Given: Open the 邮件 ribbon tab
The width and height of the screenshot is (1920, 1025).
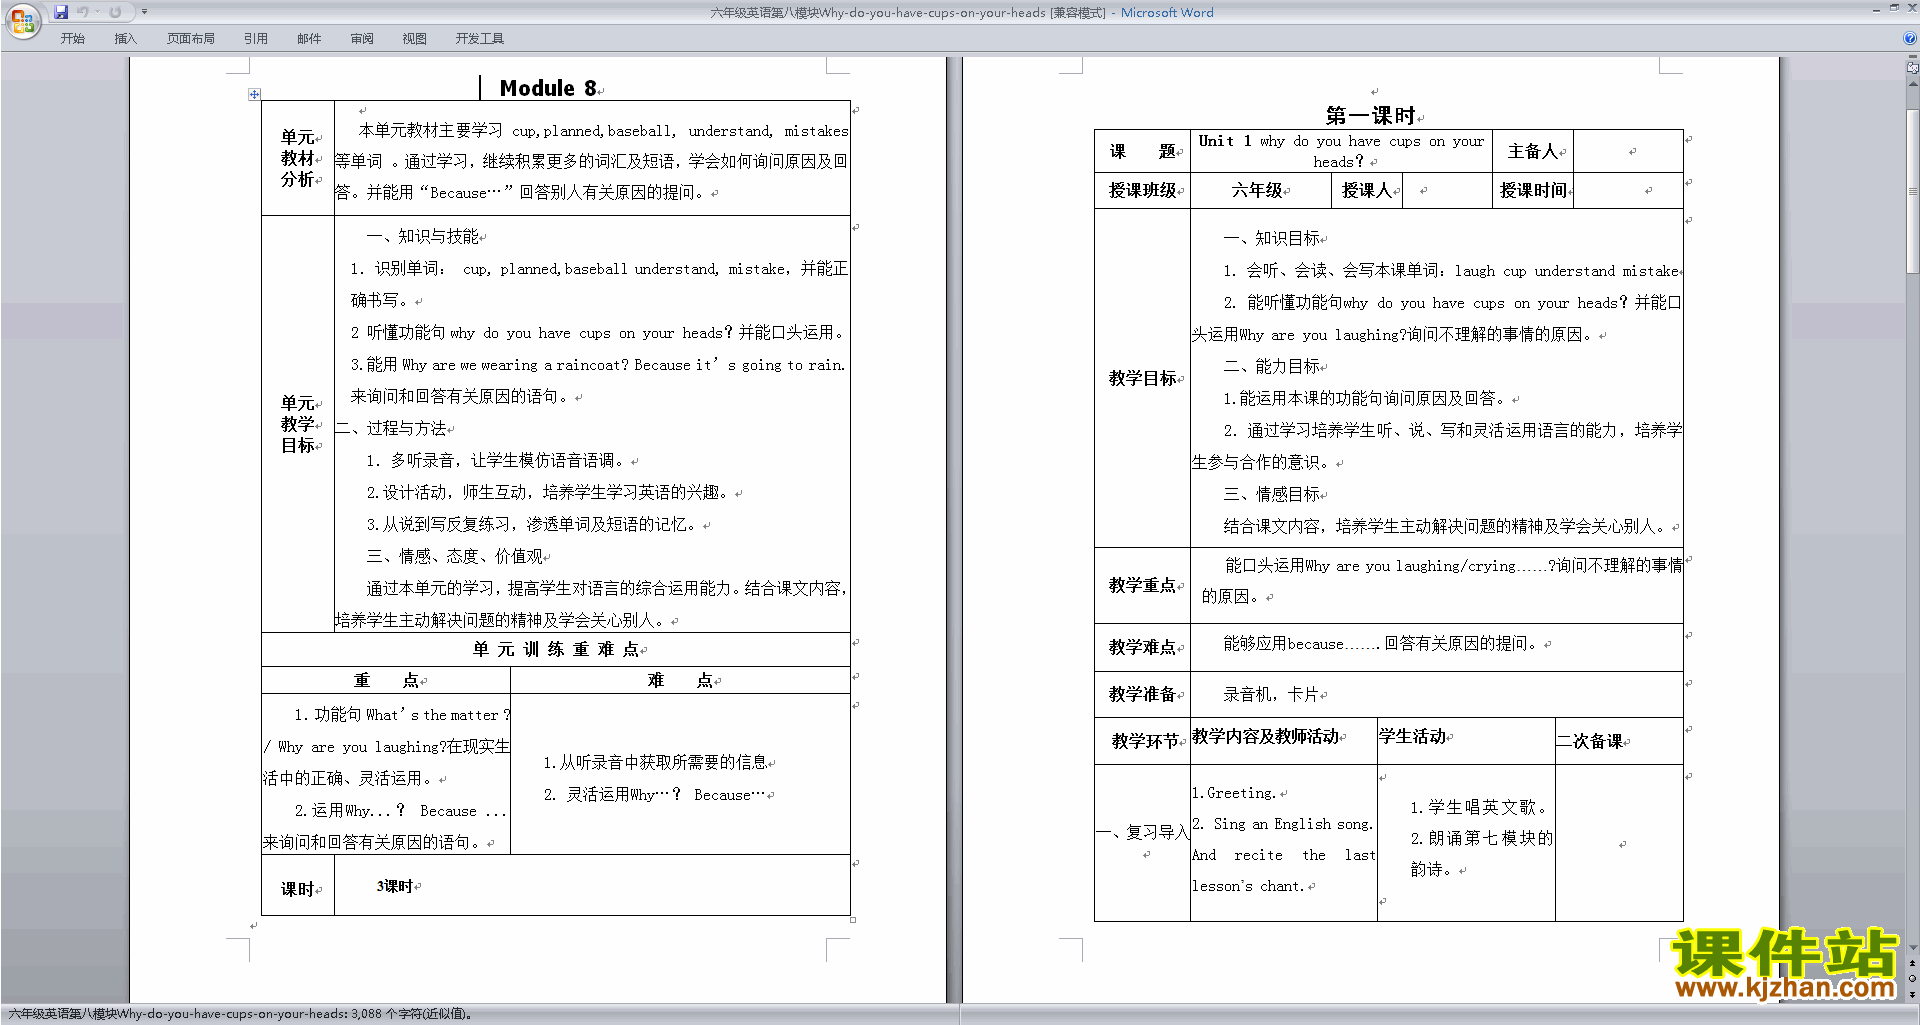Looking at the screenshot, I should (x=309, y=38).
